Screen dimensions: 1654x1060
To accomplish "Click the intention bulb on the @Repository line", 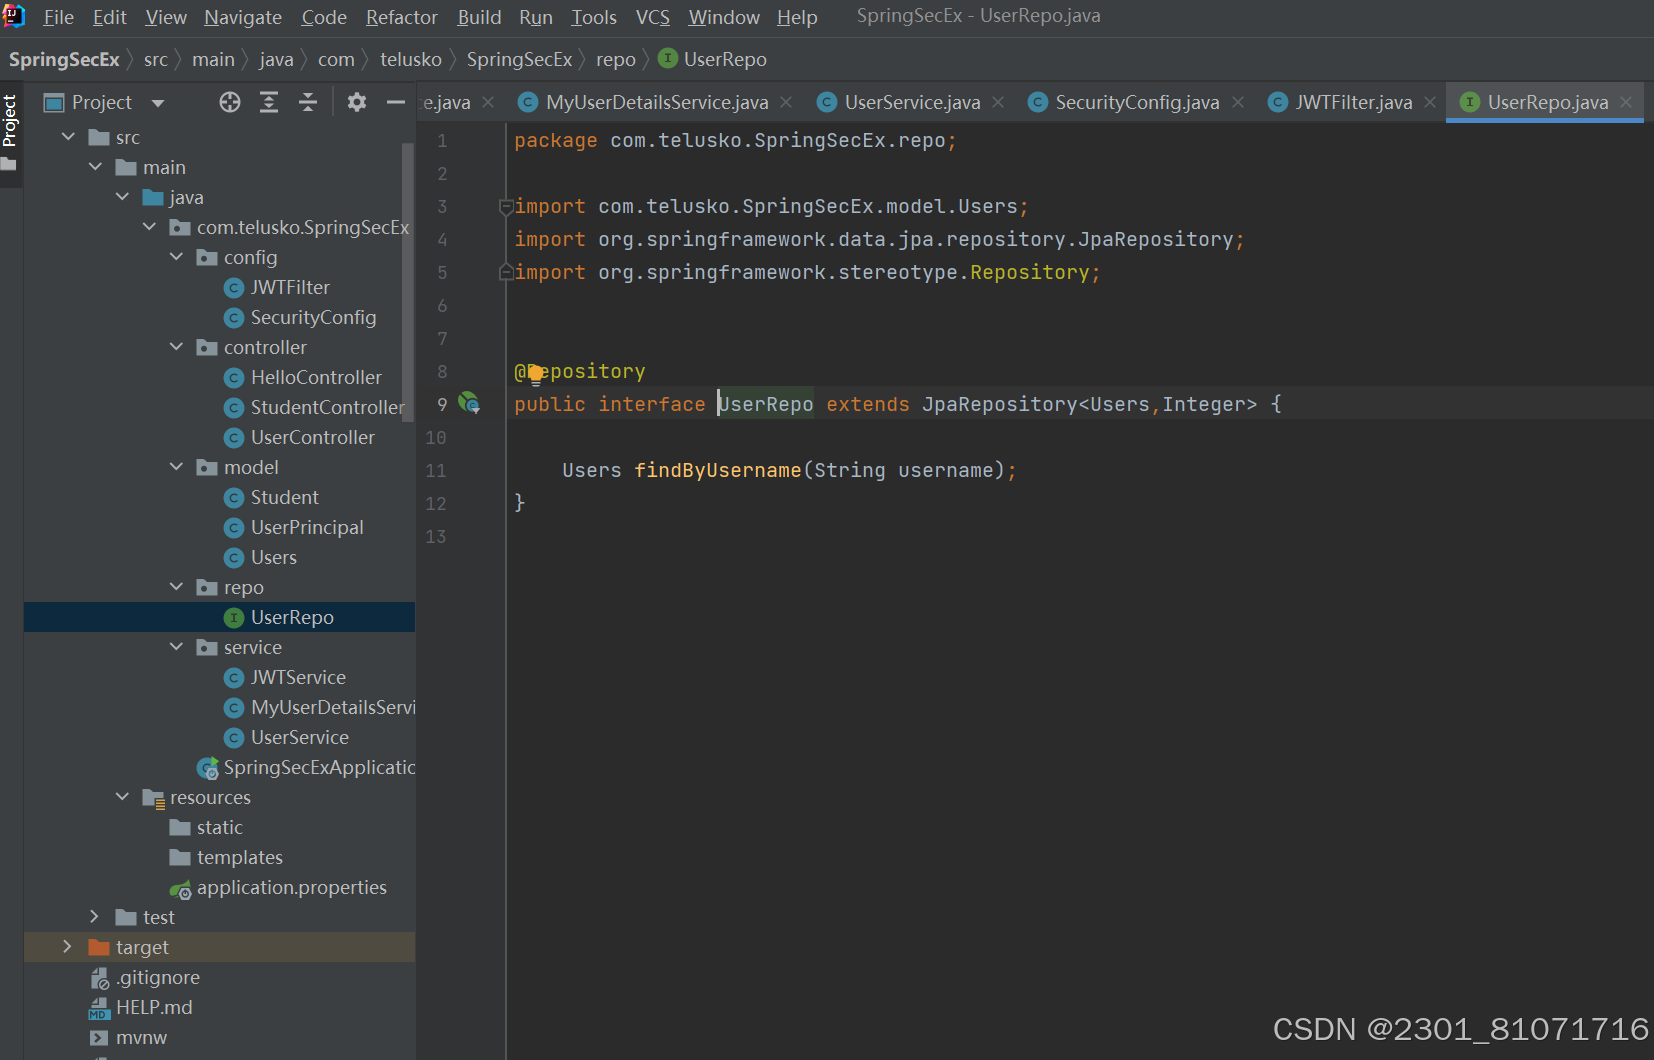I will [x=536, y=372].
